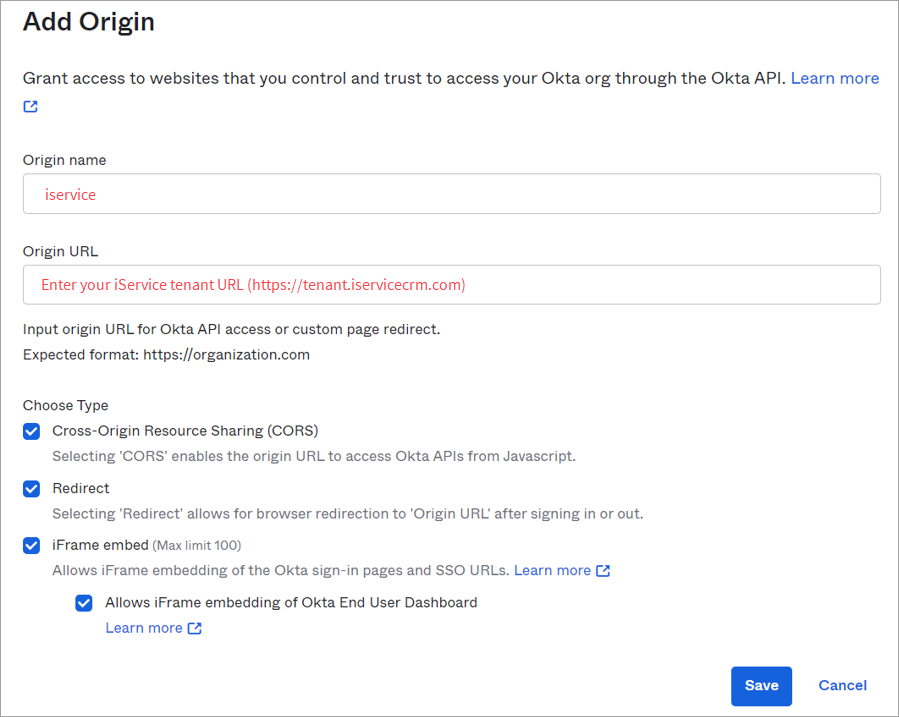
Task: Uncheck Cross-Origin Resource Sharing (CORS) checkbox
Action: pyautogui.click(x=32, y=431)
